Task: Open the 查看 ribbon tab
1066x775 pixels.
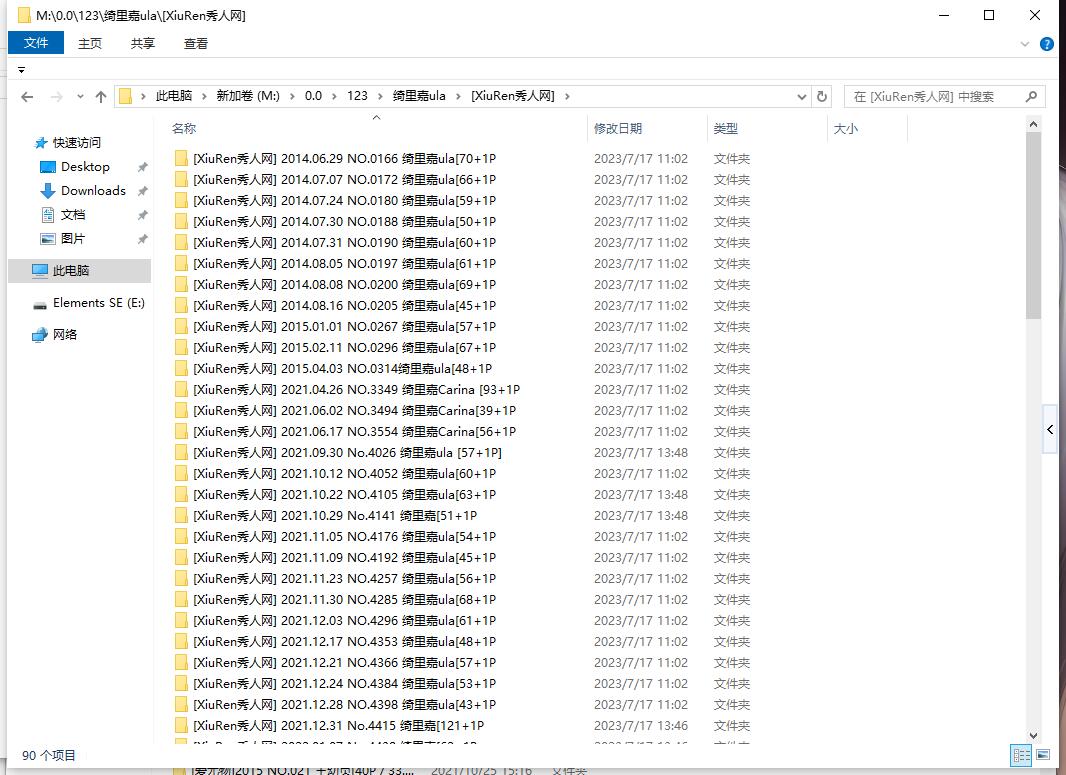Action: tap(196, 44)
